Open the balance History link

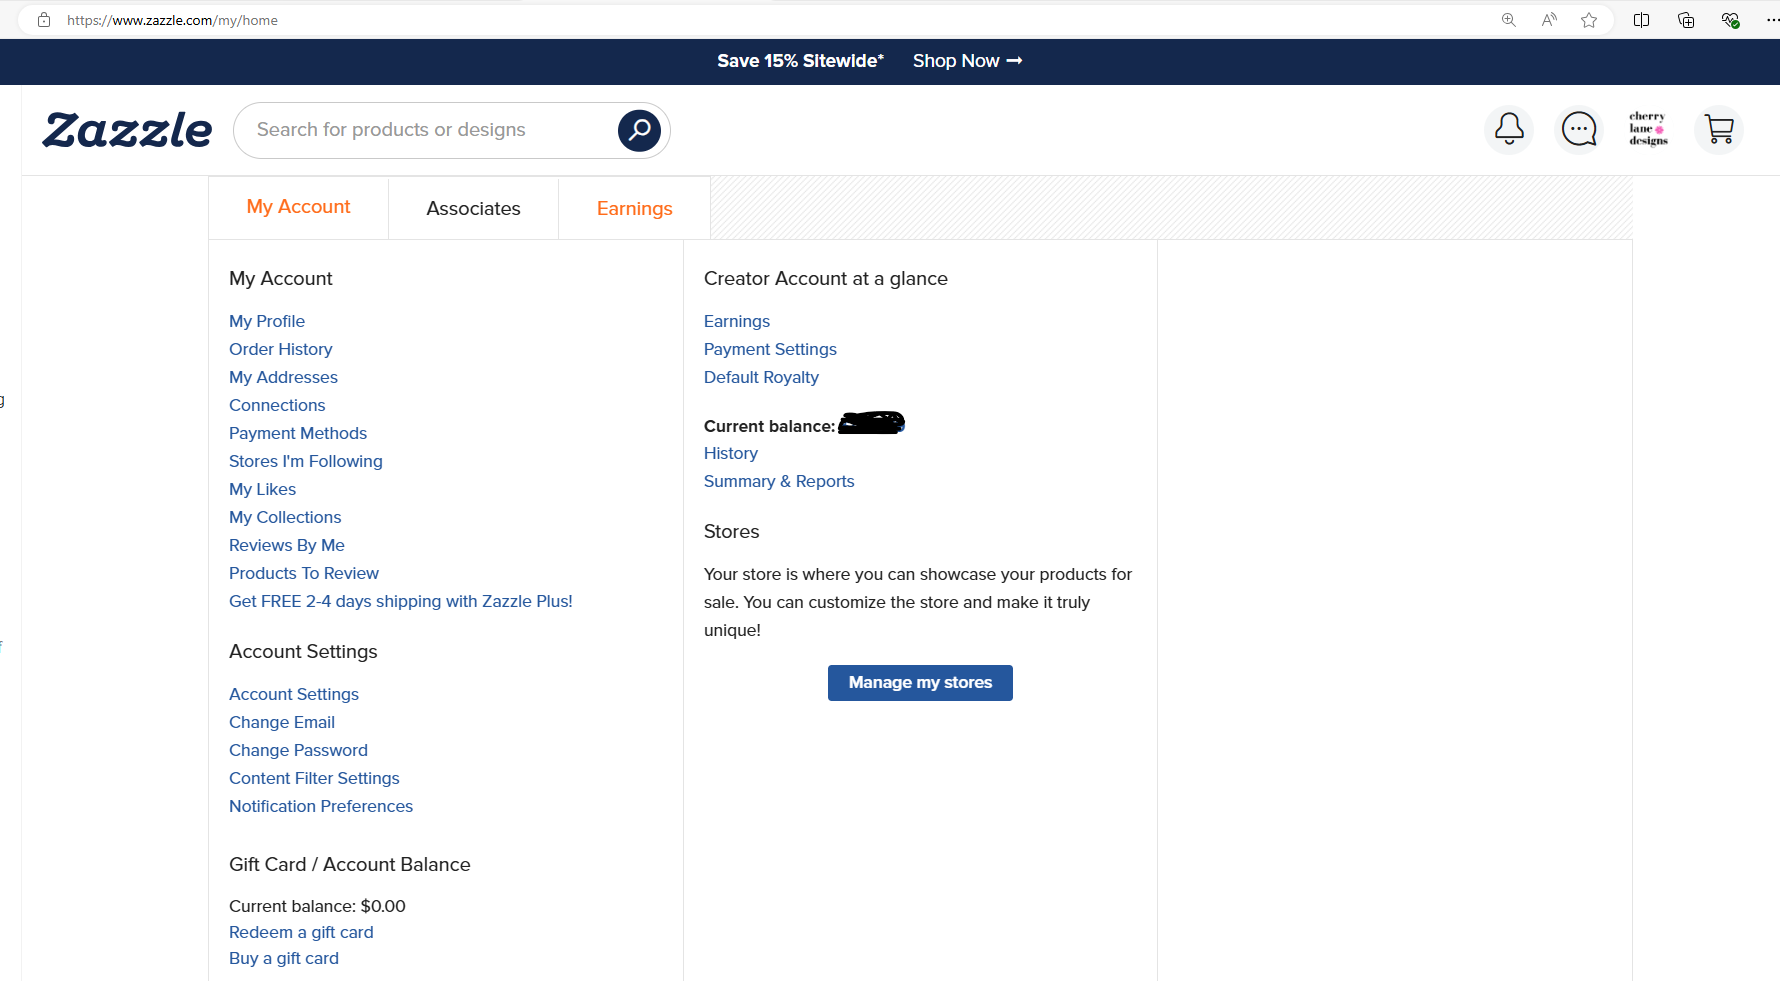(x=731, y=453)
